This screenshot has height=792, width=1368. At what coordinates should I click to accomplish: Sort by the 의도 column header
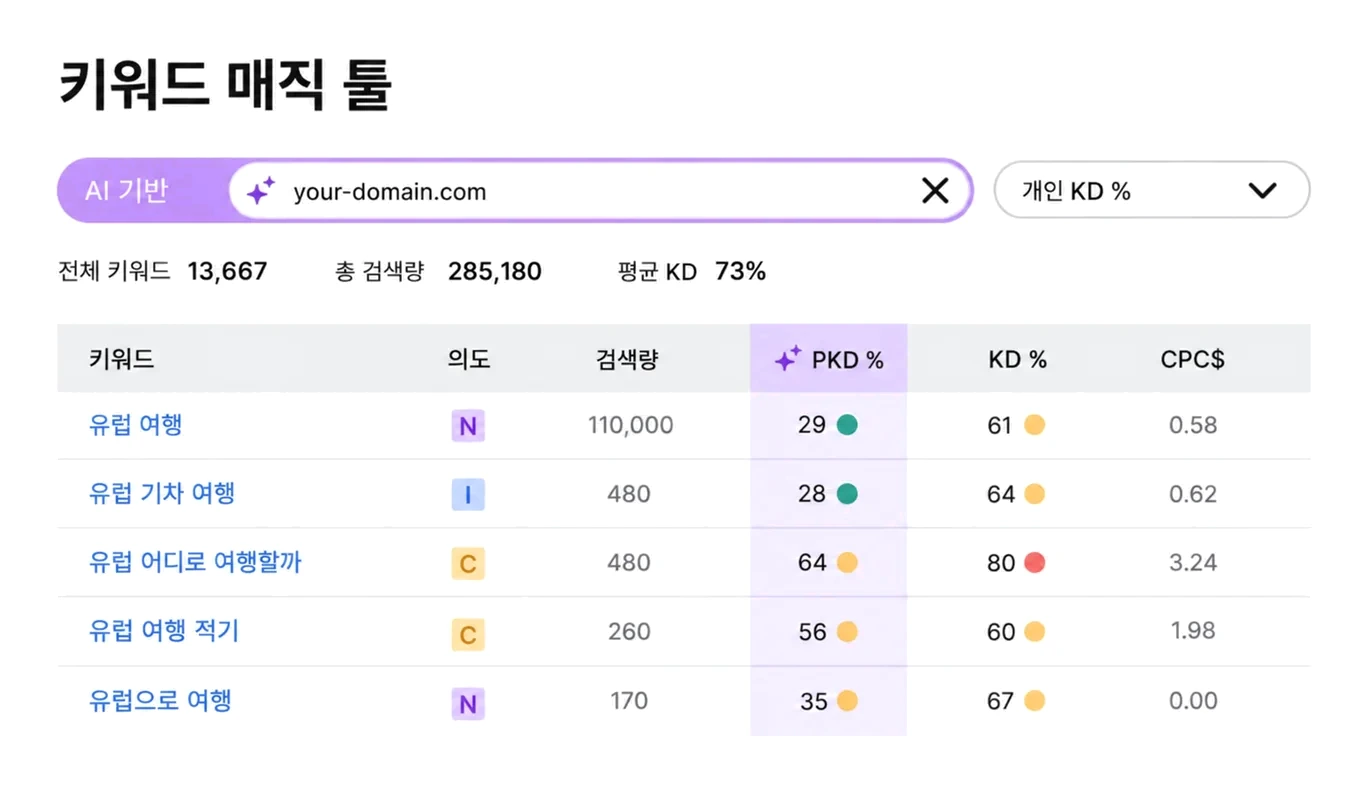pyautogui.click(x=469, y=359)
